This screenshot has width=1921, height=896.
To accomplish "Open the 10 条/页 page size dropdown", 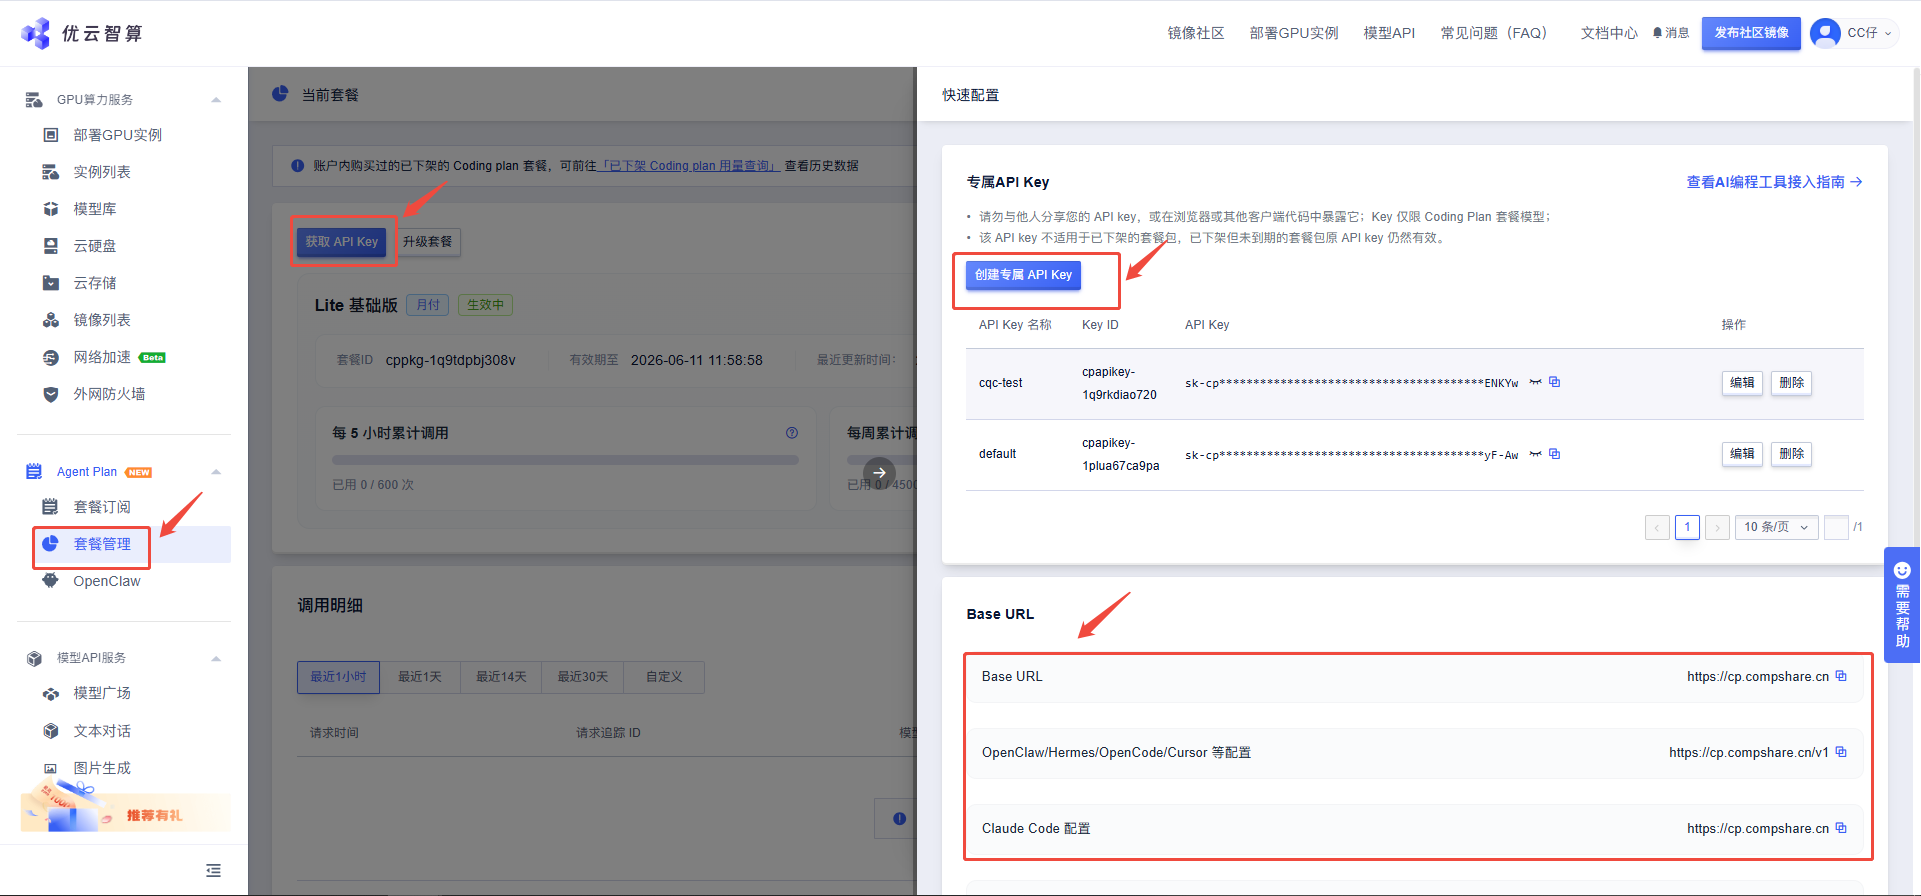I will [1777, 527].
